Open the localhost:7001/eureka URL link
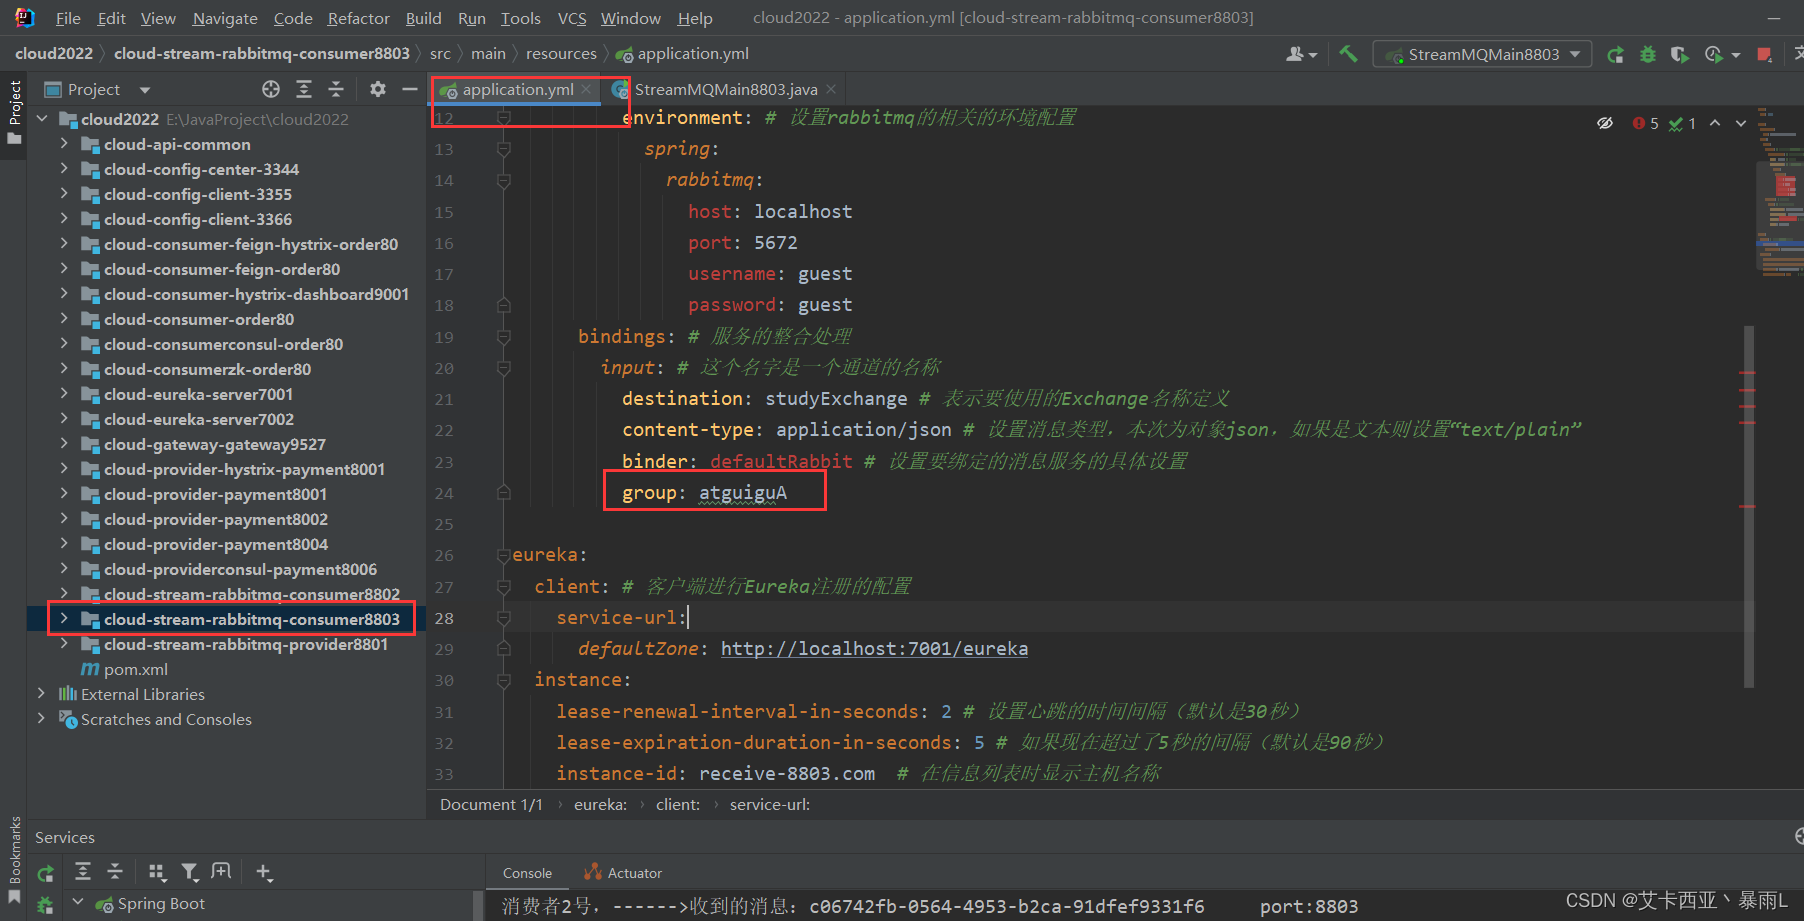 [874, 649]
